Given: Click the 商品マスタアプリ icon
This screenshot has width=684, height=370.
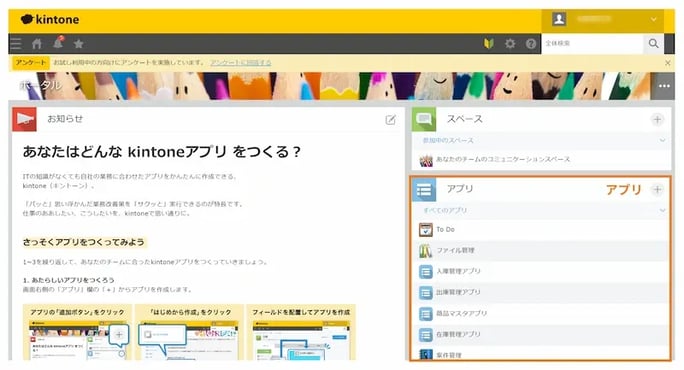Looking at the screenshot, I should [425, 313].
